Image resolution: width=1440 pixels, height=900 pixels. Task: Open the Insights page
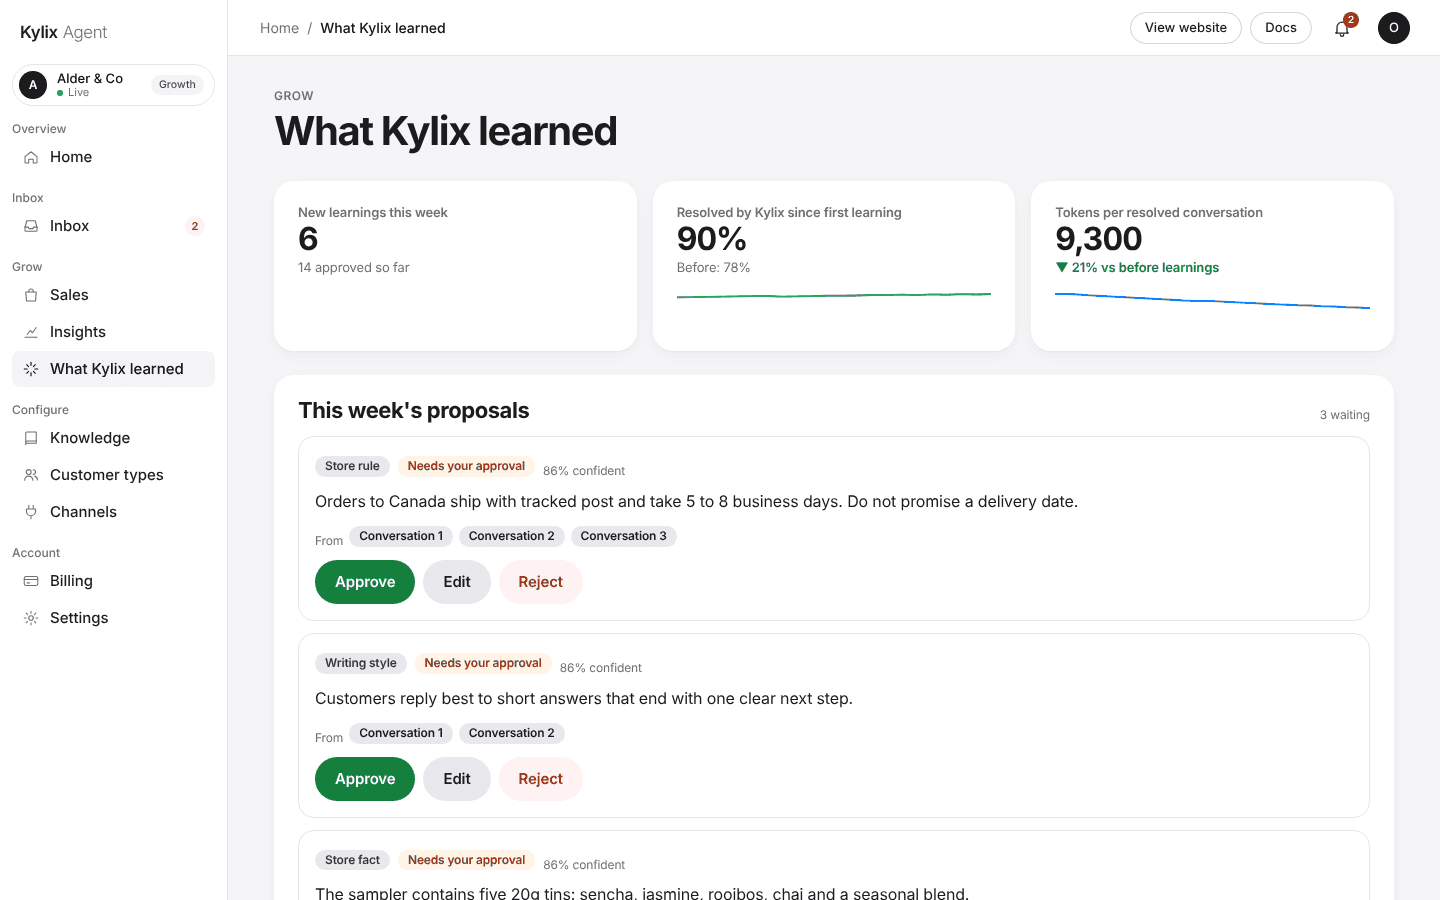pos(113,332)
